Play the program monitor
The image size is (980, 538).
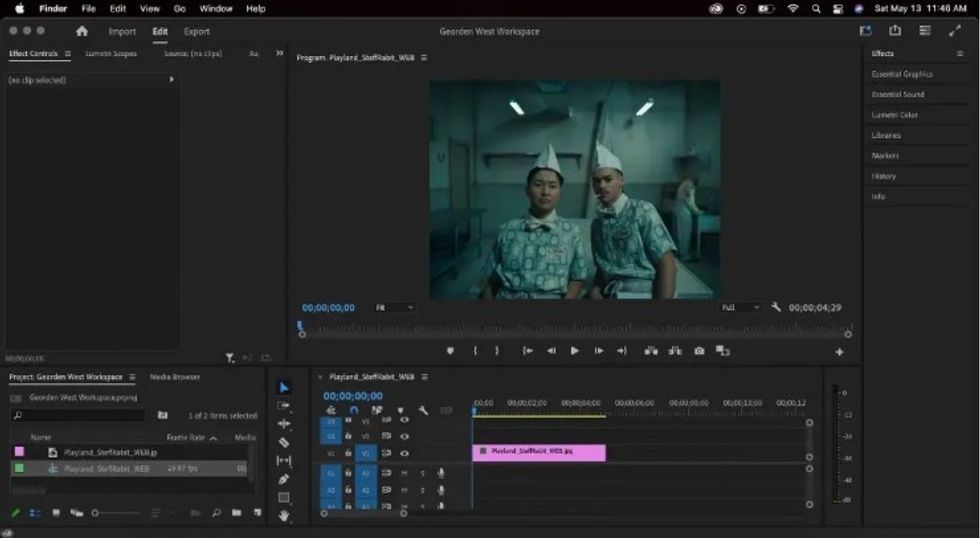(x=574, y=351)
